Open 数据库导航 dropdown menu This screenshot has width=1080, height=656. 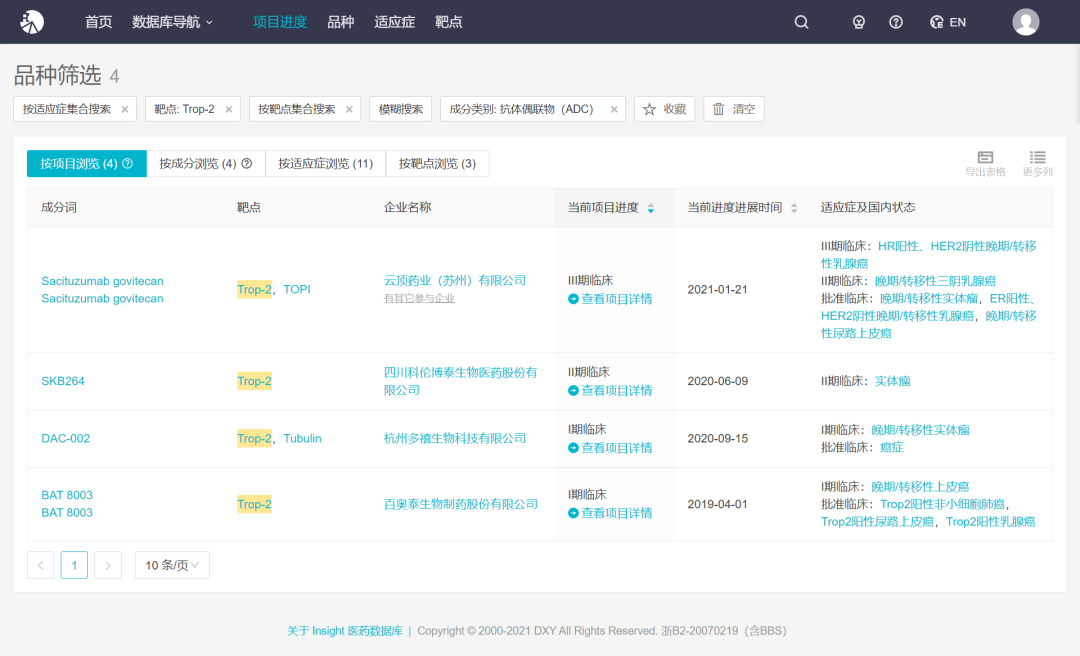(172, 22)
